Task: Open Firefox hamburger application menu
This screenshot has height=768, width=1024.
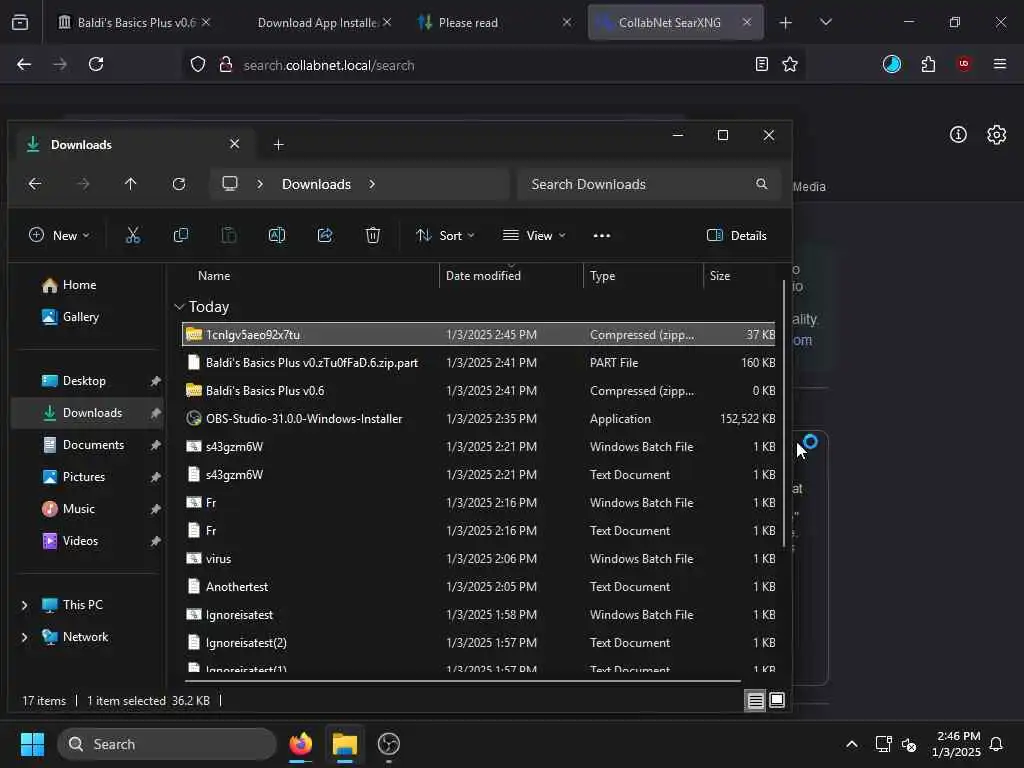Action: tap(1000, 64)
